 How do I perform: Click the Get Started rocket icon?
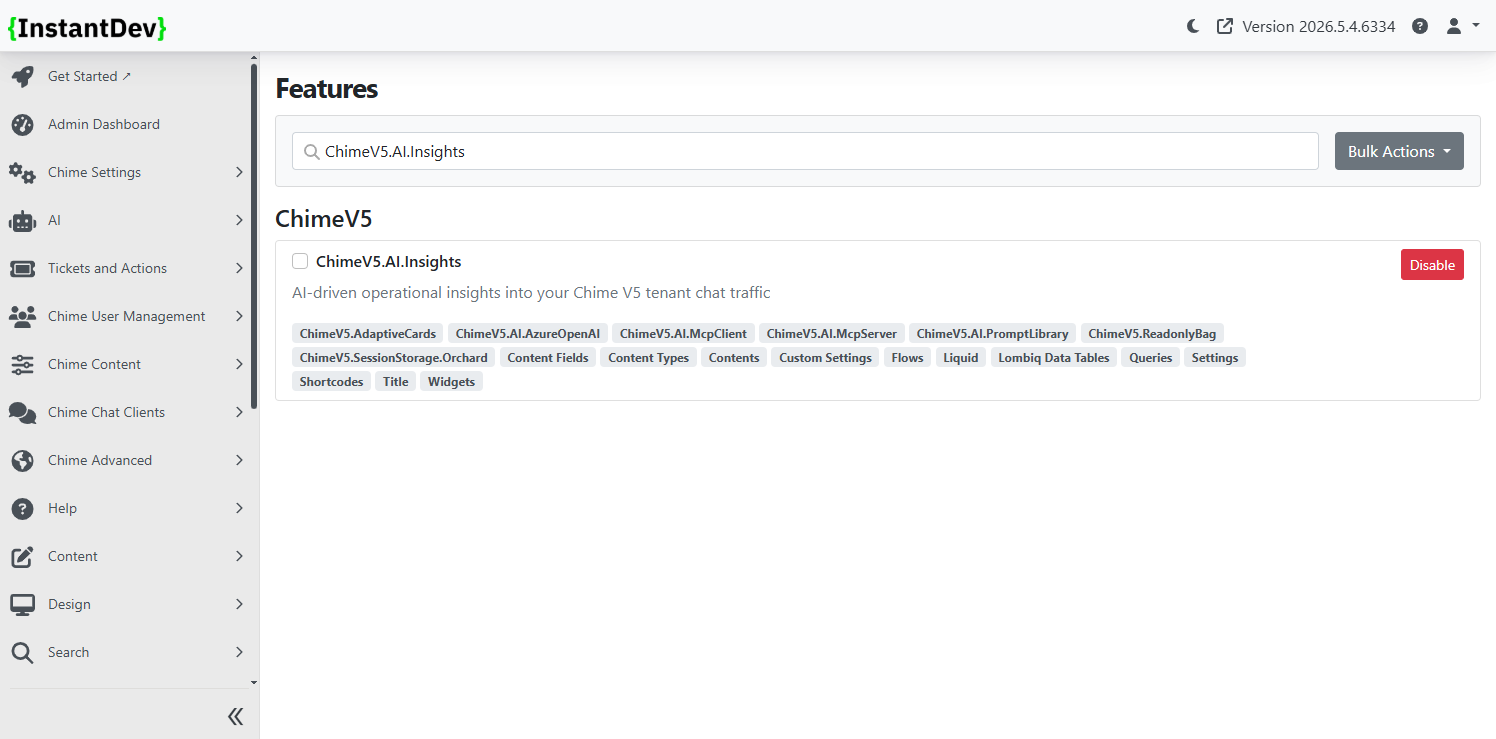[x=22, y=76]
